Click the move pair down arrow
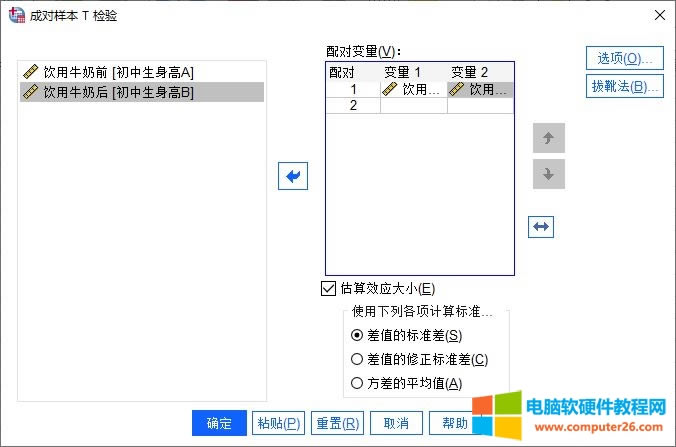This screenshot has width=676, height=447. click(549, 174)
